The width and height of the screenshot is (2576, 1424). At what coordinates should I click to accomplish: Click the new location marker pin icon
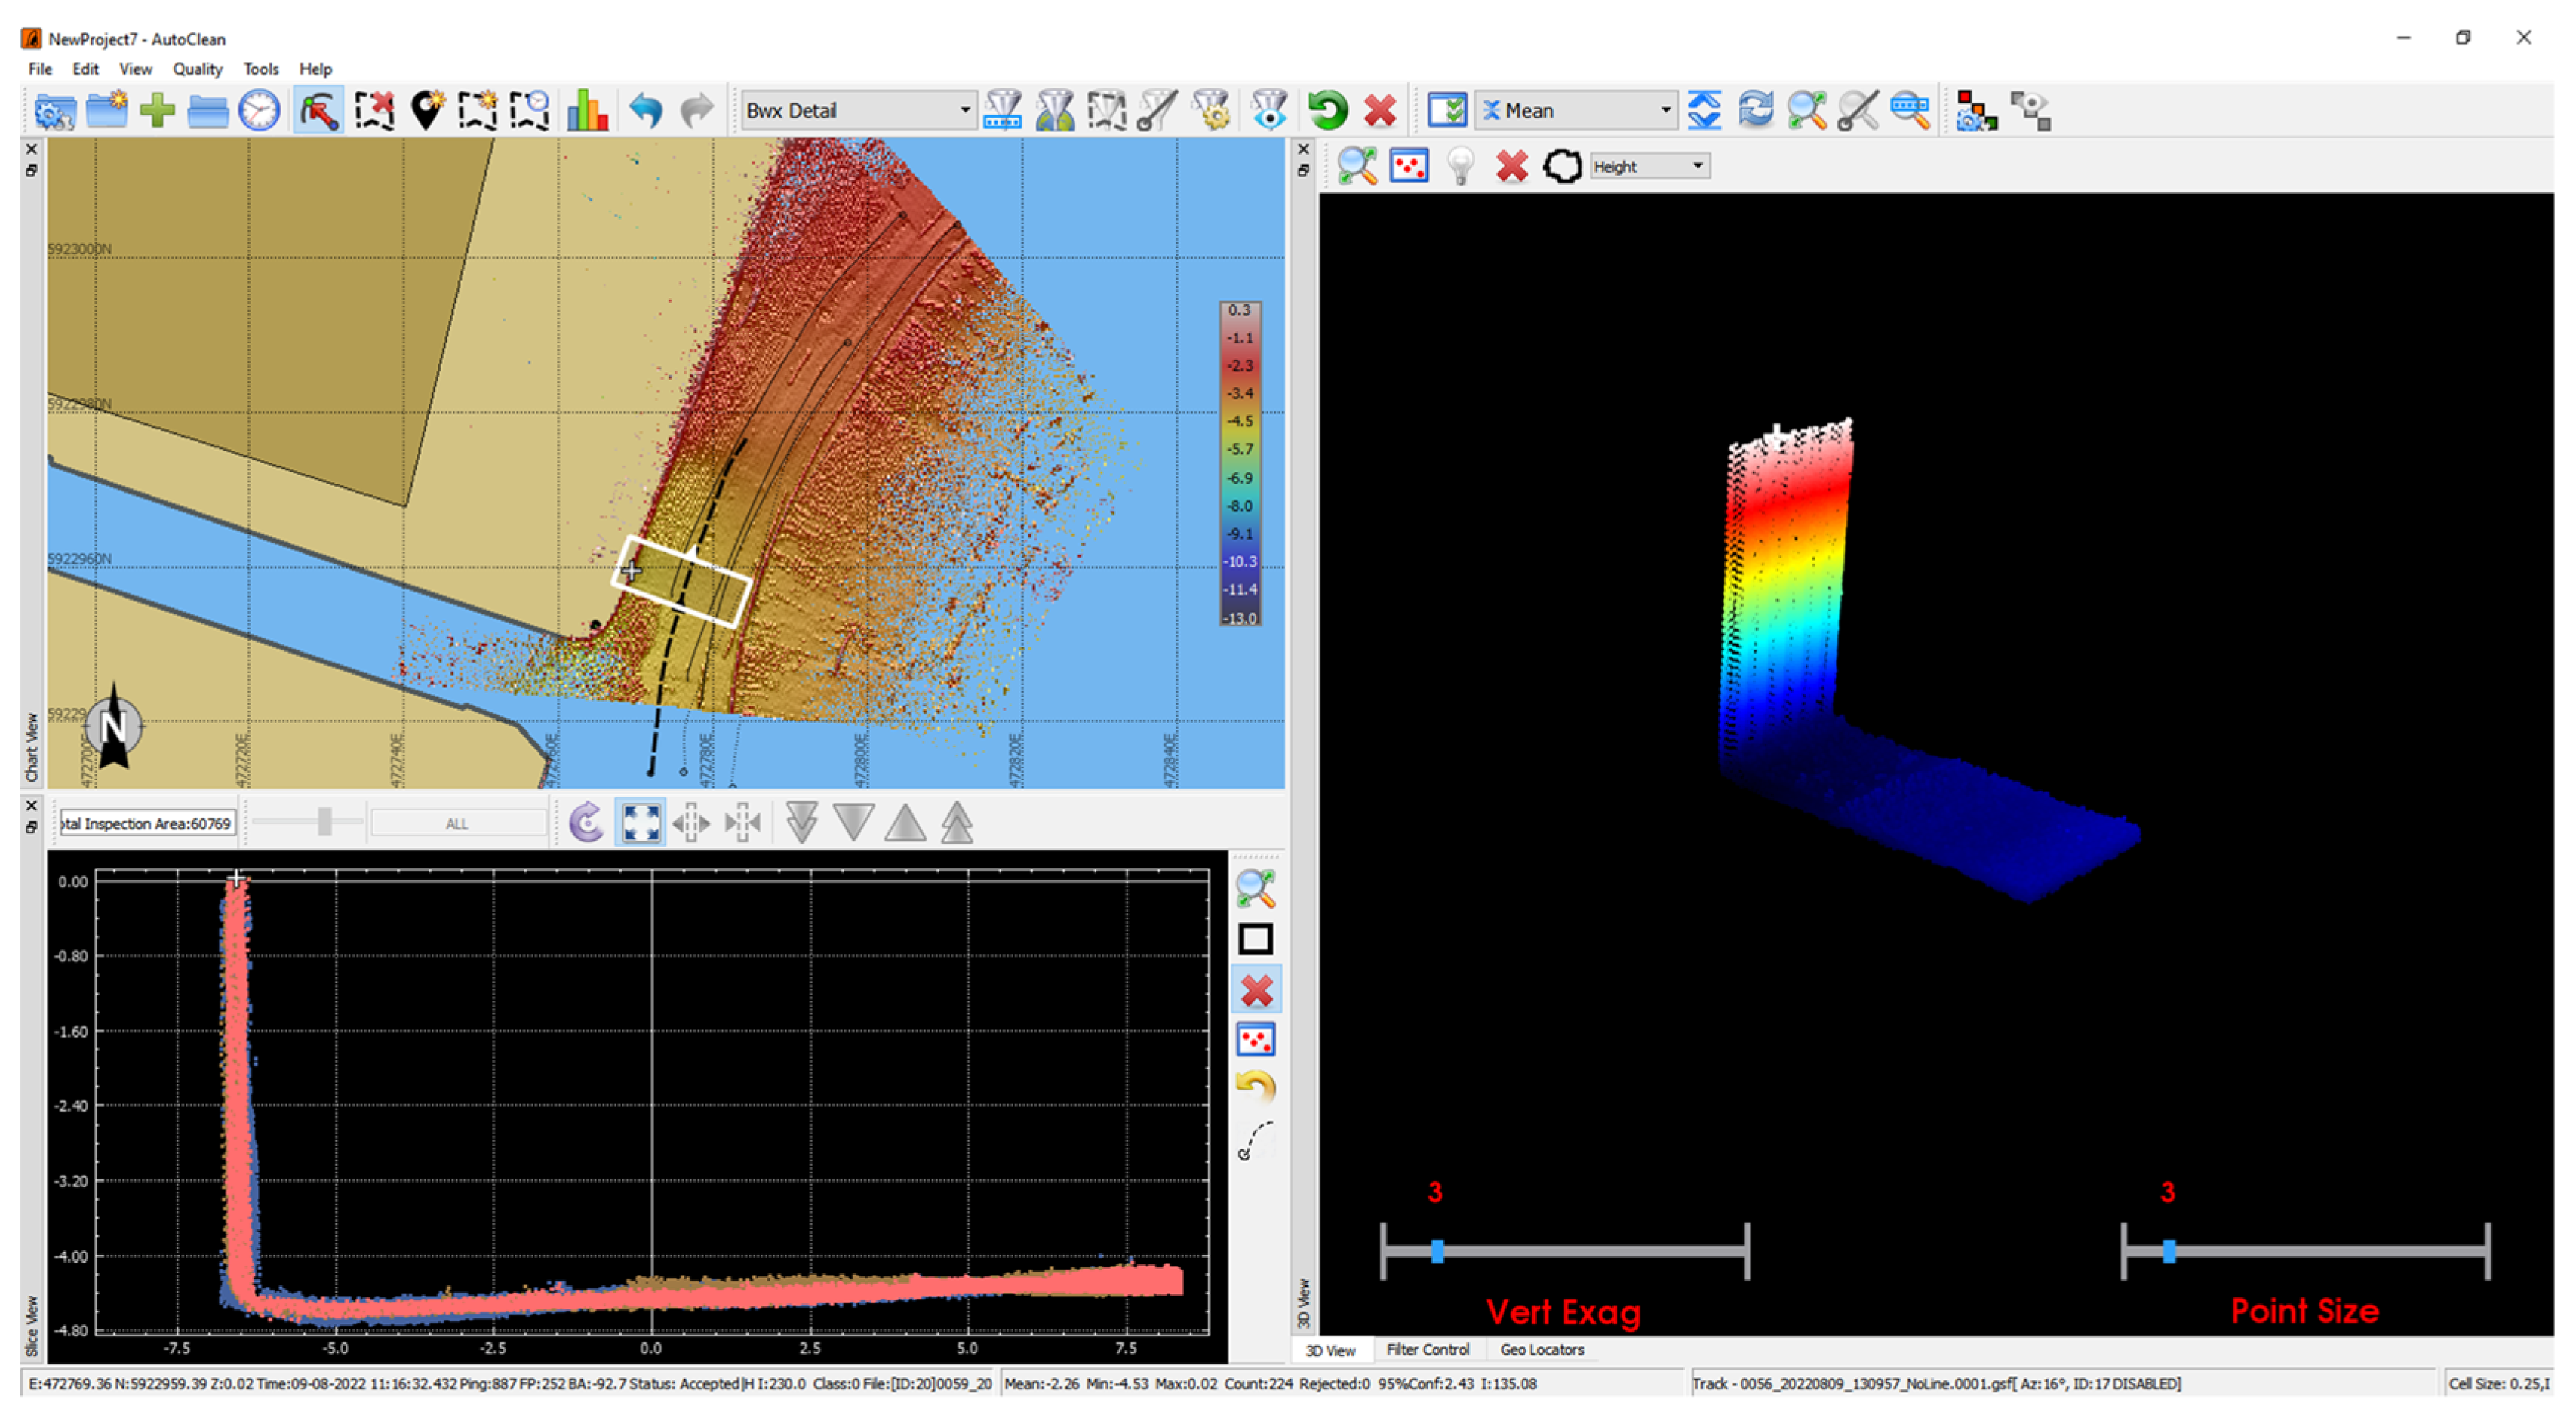click(x=427, y=110)
